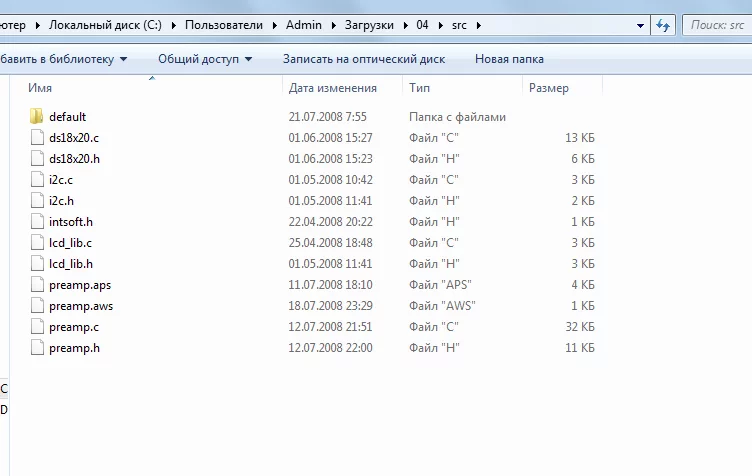Refresh the folder with the address bar arrows icon

point(663,25)
